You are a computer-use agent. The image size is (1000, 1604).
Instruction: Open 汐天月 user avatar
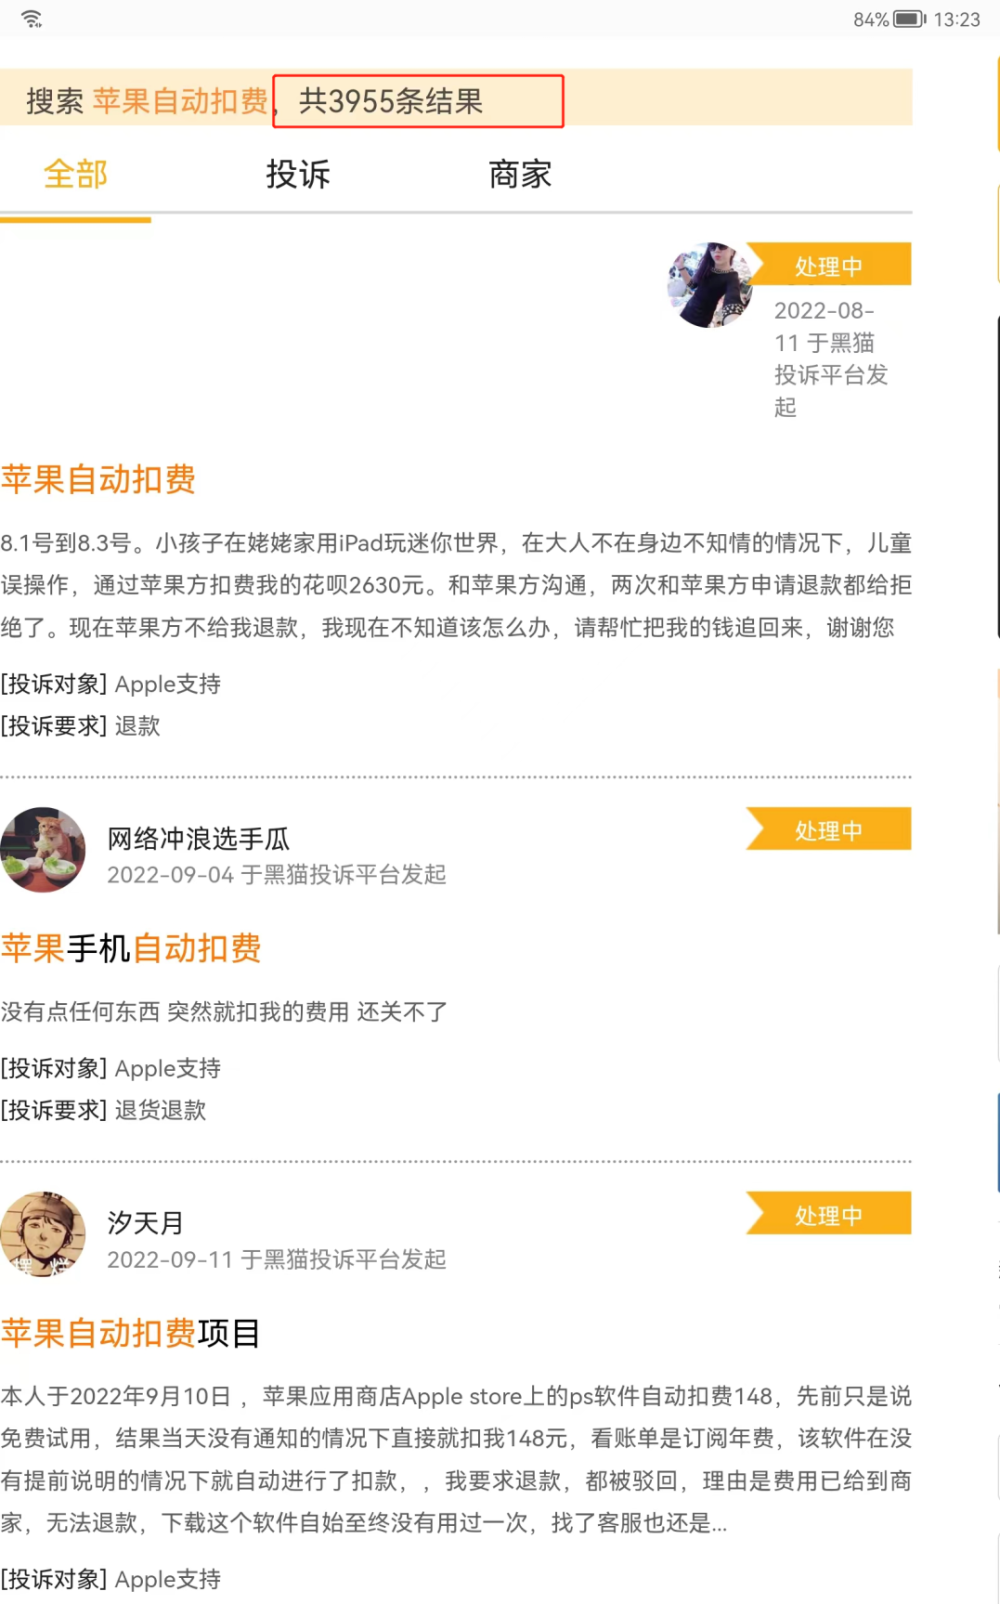43,1233
